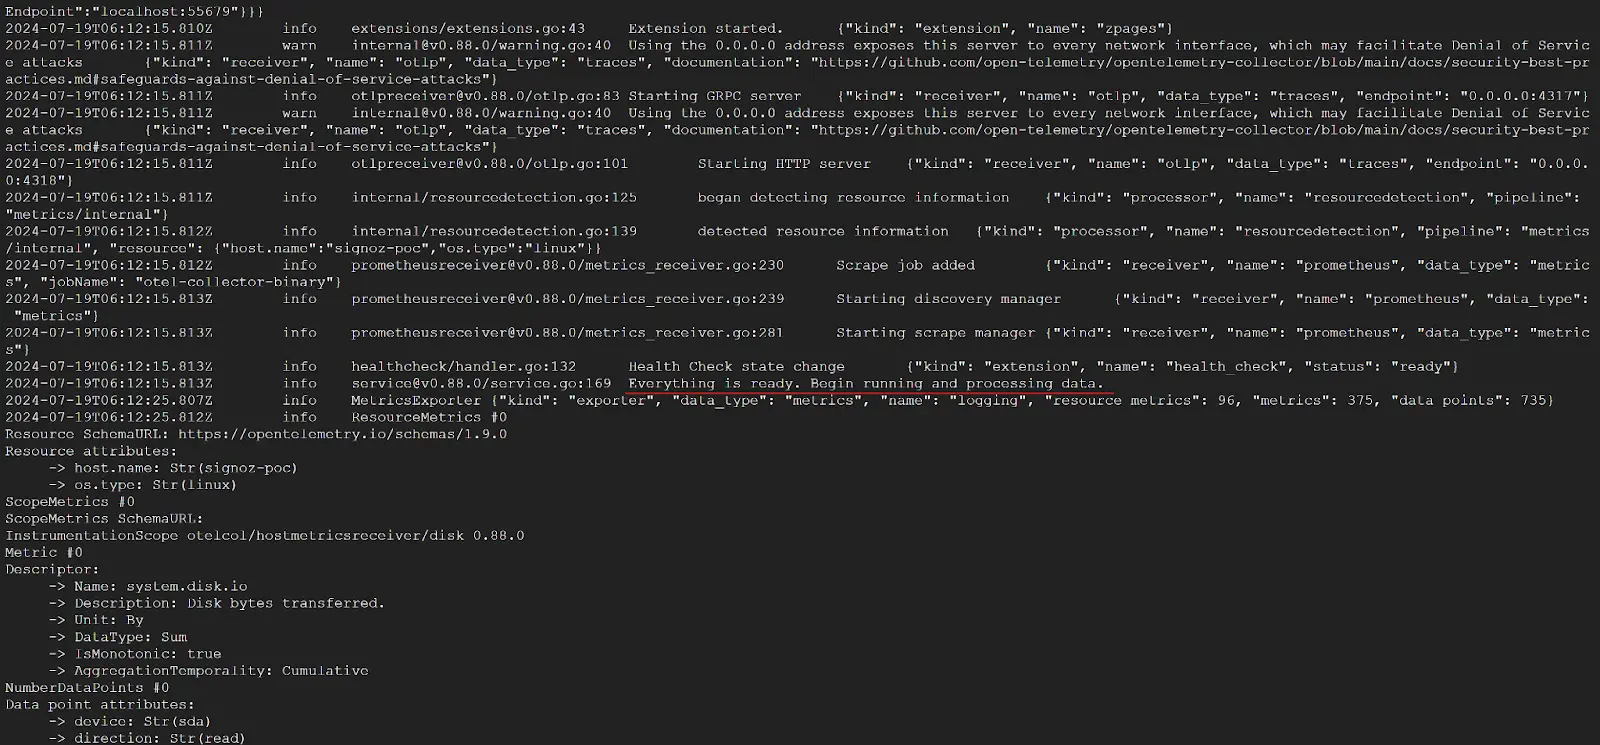
Task: Select the "Extension started." message
Action: 706,28
